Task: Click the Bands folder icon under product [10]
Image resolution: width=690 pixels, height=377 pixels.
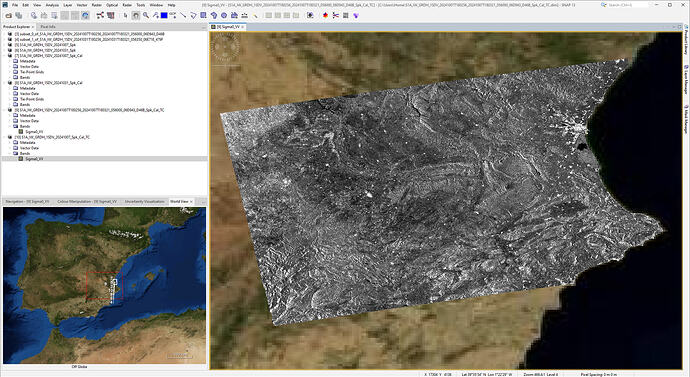Action: (16, 153)
